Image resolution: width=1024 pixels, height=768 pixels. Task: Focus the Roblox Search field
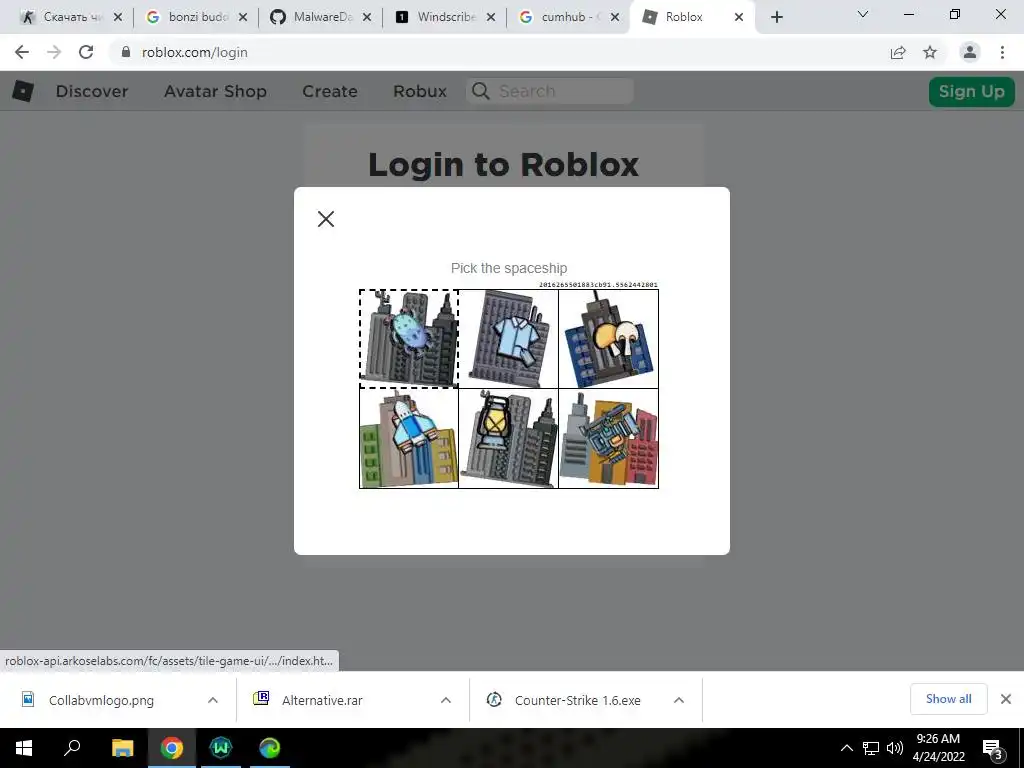550,91
